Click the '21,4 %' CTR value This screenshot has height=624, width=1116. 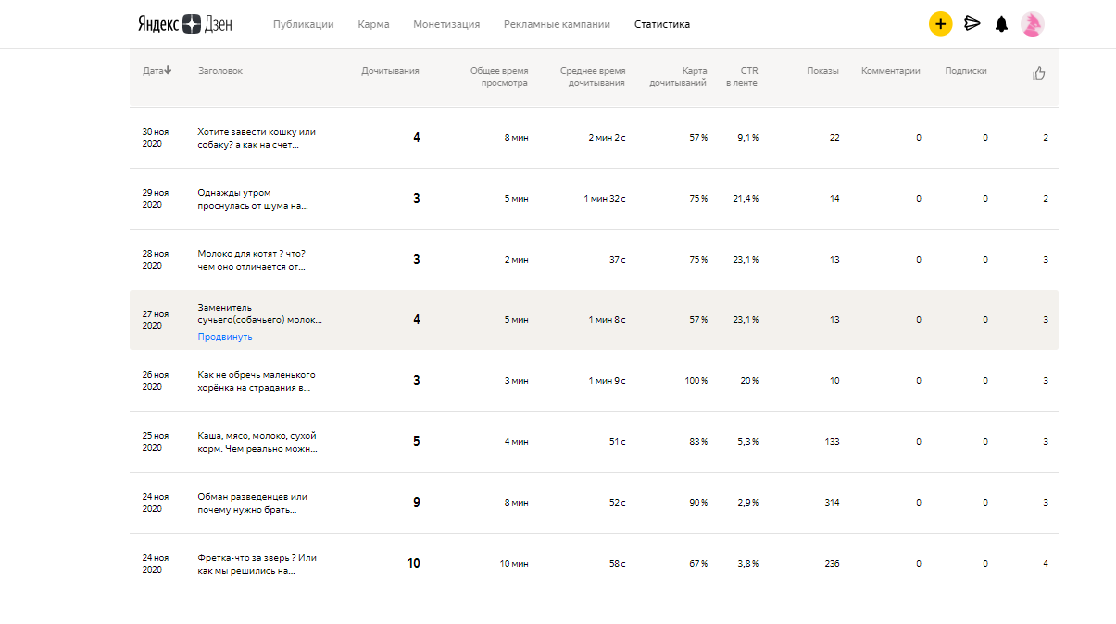(746, 199)
